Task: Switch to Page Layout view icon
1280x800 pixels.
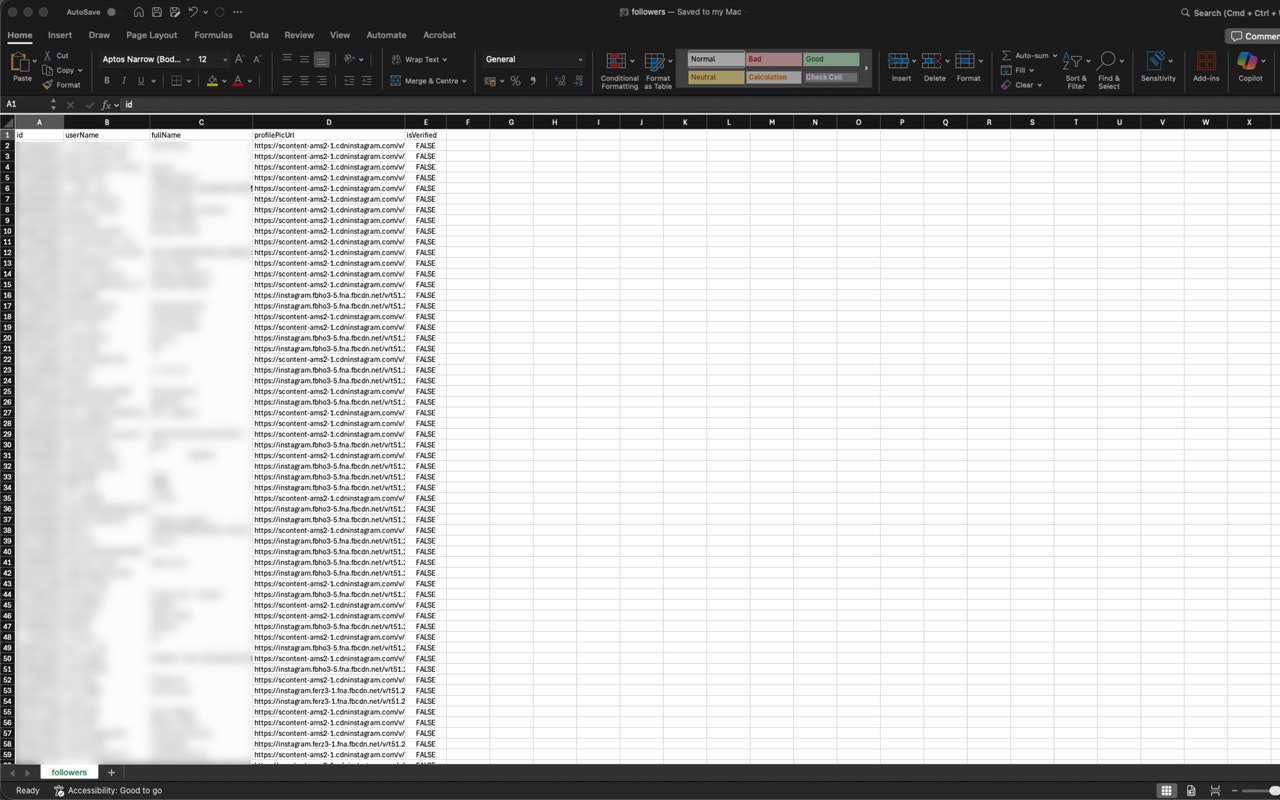Action: coord(1190,790)
